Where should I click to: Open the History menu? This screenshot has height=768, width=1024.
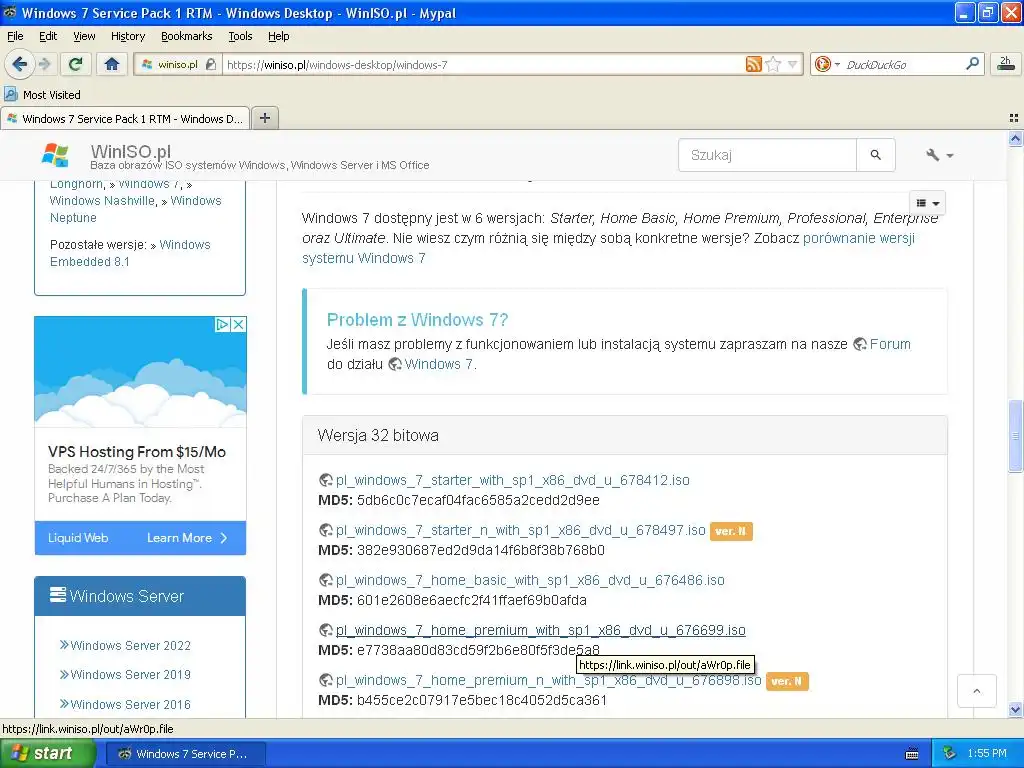[128, 36]
